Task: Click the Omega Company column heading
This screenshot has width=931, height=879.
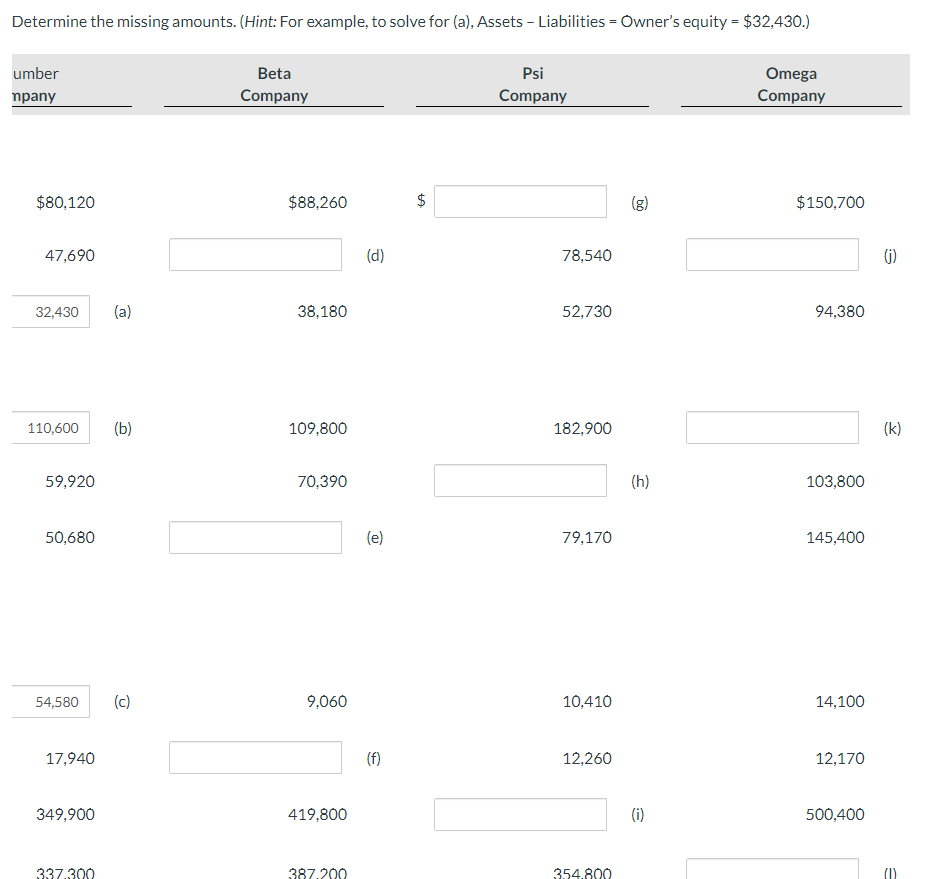Action: pos(791,84)
